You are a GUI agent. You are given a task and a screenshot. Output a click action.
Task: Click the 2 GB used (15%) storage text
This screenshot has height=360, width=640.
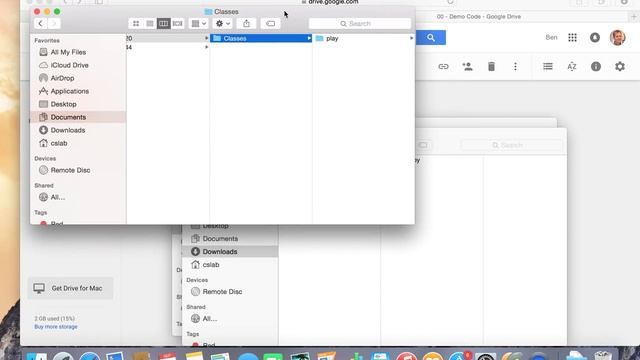click(x=54, y=318)
